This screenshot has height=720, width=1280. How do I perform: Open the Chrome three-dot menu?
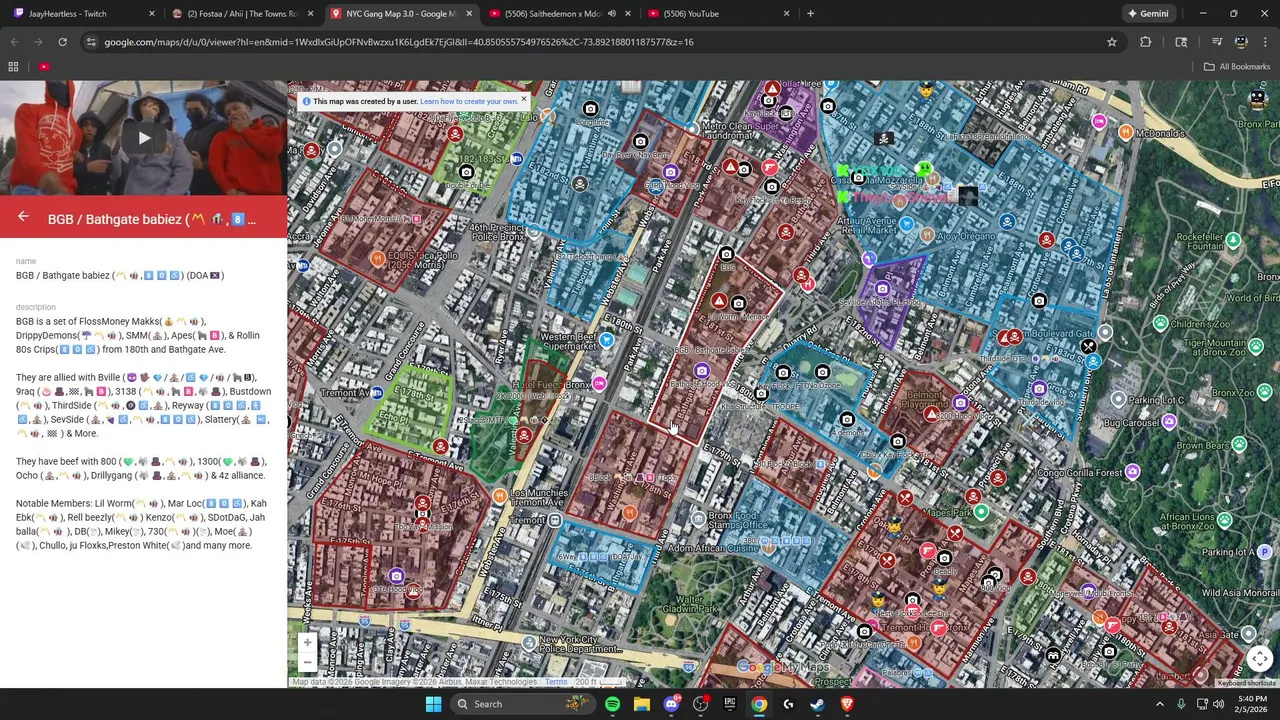(1265, 42)
